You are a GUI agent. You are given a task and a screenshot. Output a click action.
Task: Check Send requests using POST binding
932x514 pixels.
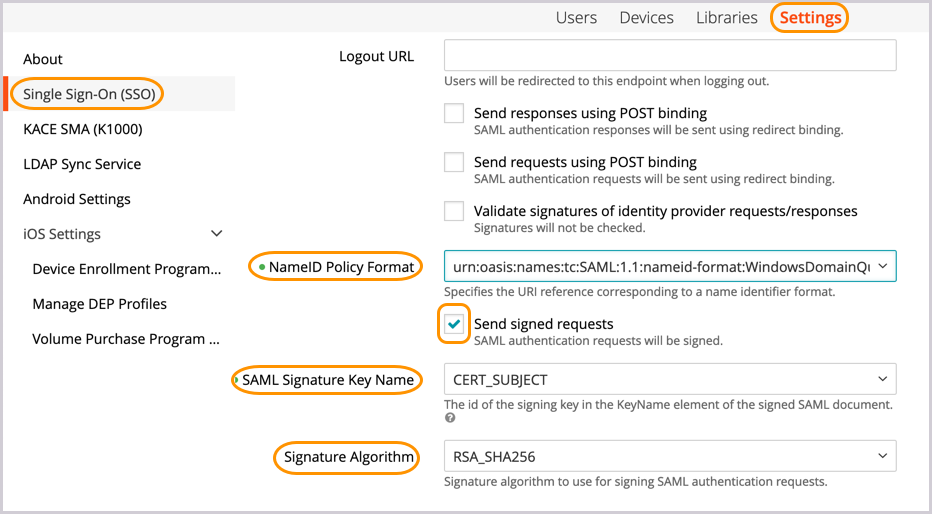click(x=454, y=162)
